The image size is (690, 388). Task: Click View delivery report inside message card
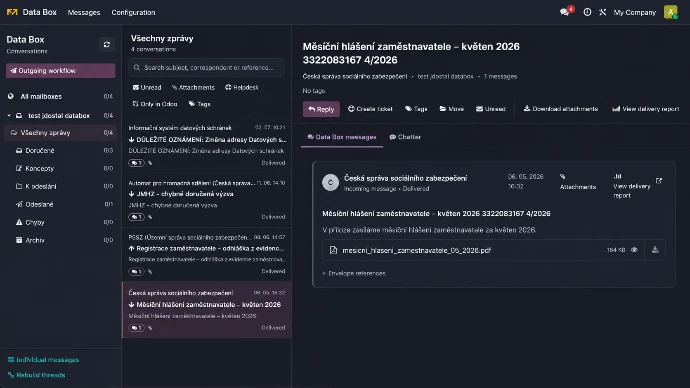(631, 186)
